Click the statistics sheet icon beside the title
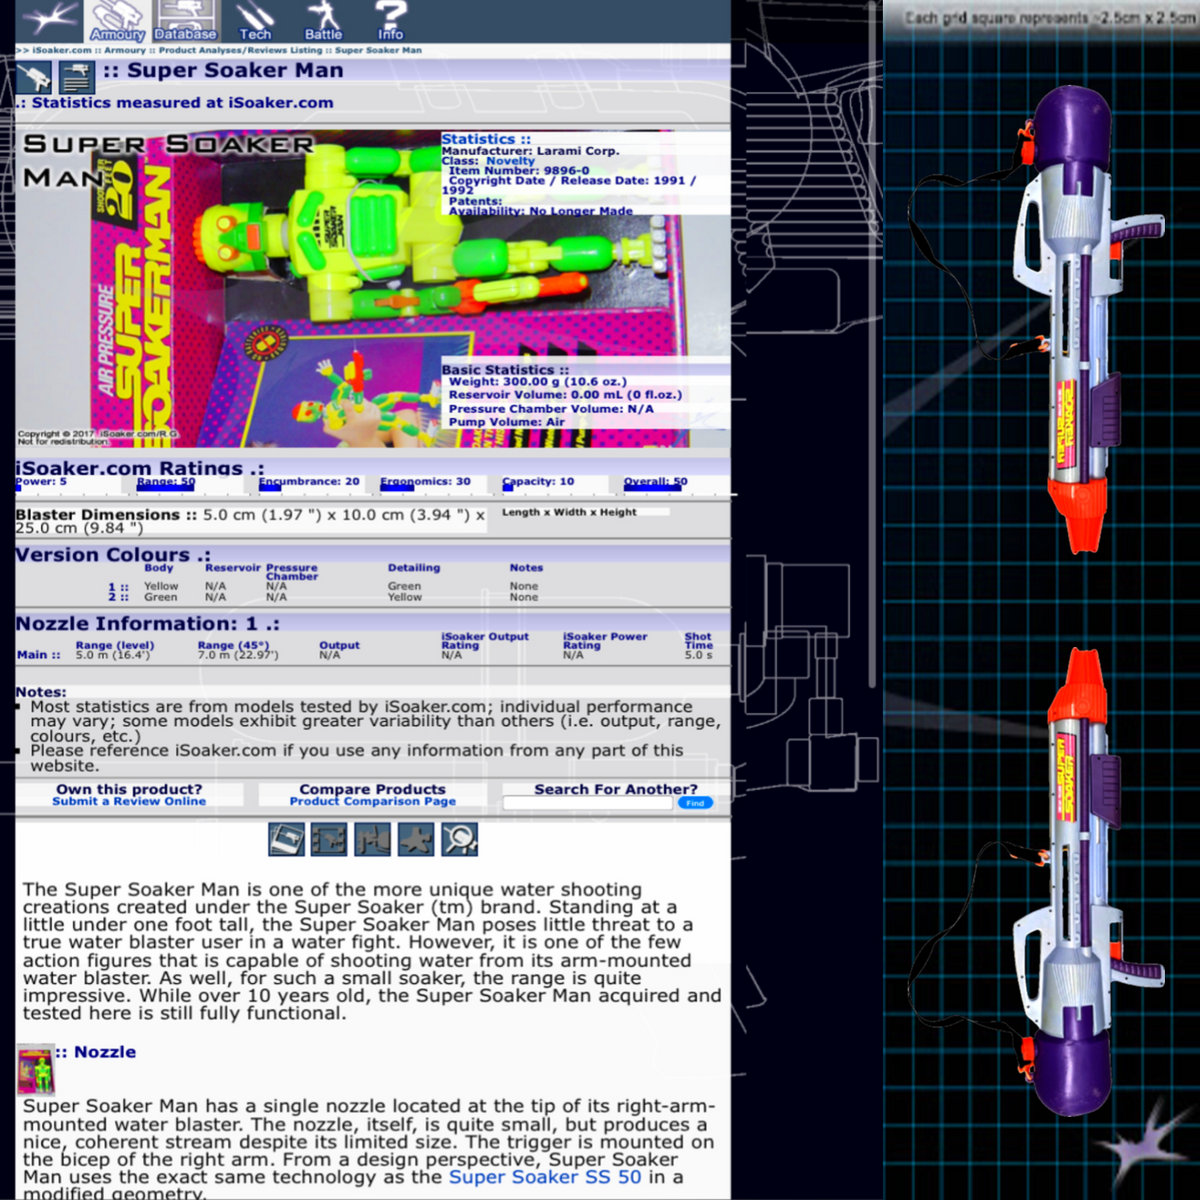The height and width of the screenshot is (1200, 1200). [76, 76]
